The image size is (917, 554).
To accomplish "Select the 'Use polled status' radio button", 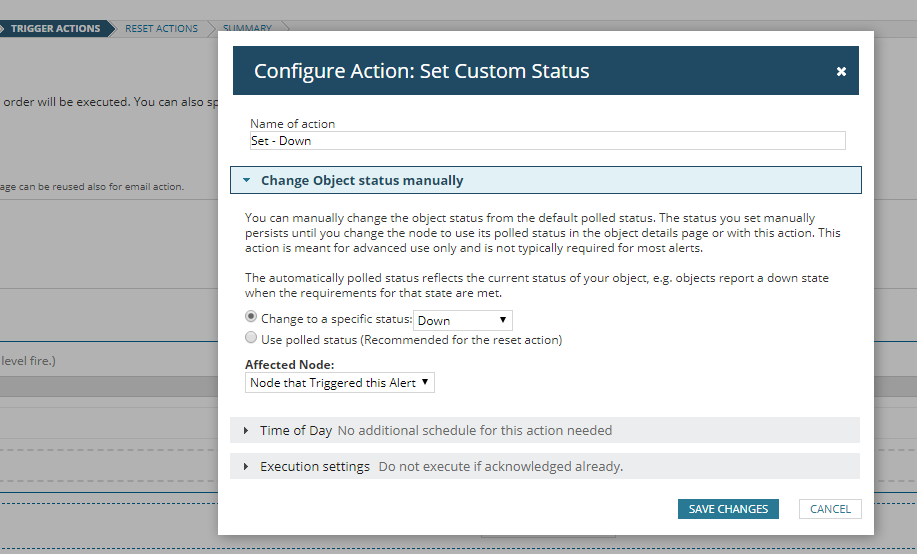I will point(252,339).
